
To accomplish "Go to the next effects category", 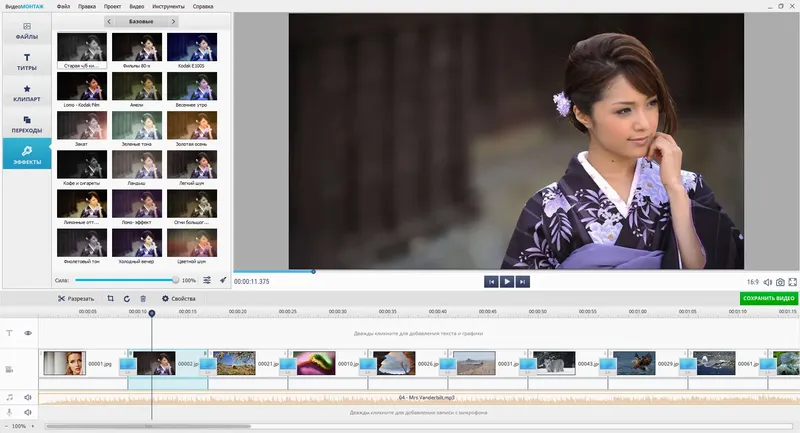I will pos(173,21).
